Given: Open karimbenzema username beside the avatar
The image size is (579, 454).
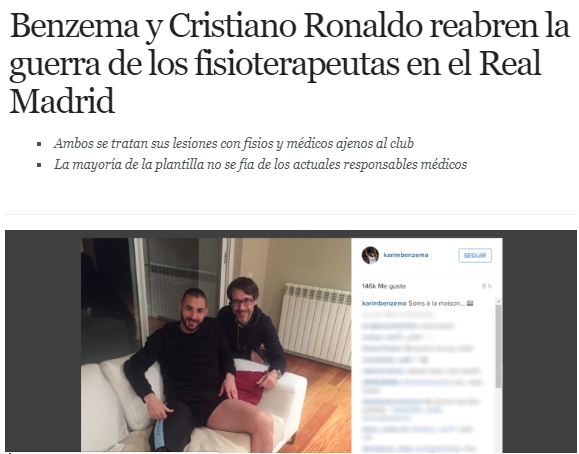Looking at the screenshot, I should pos(406,255).
